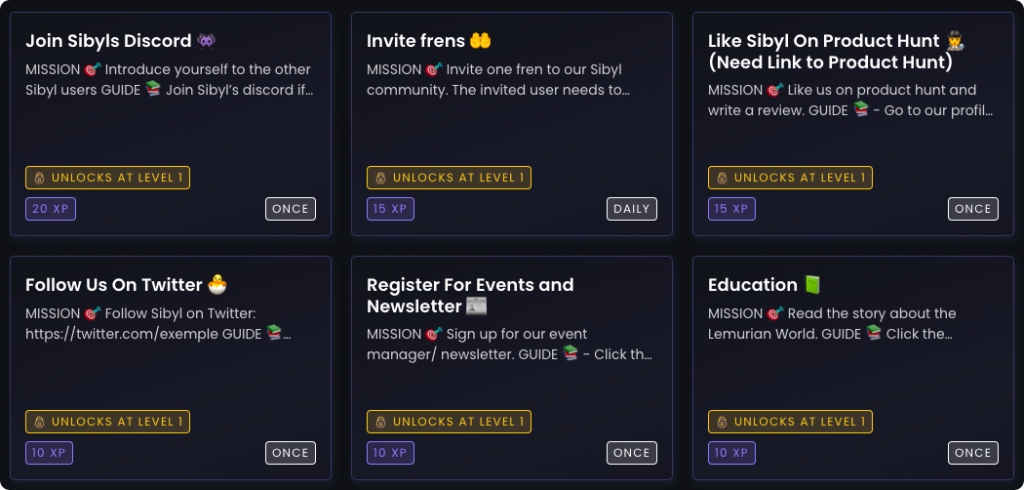
Task: Select the 15 XP badge on the Invite frens card
Action: coord(391,209)
